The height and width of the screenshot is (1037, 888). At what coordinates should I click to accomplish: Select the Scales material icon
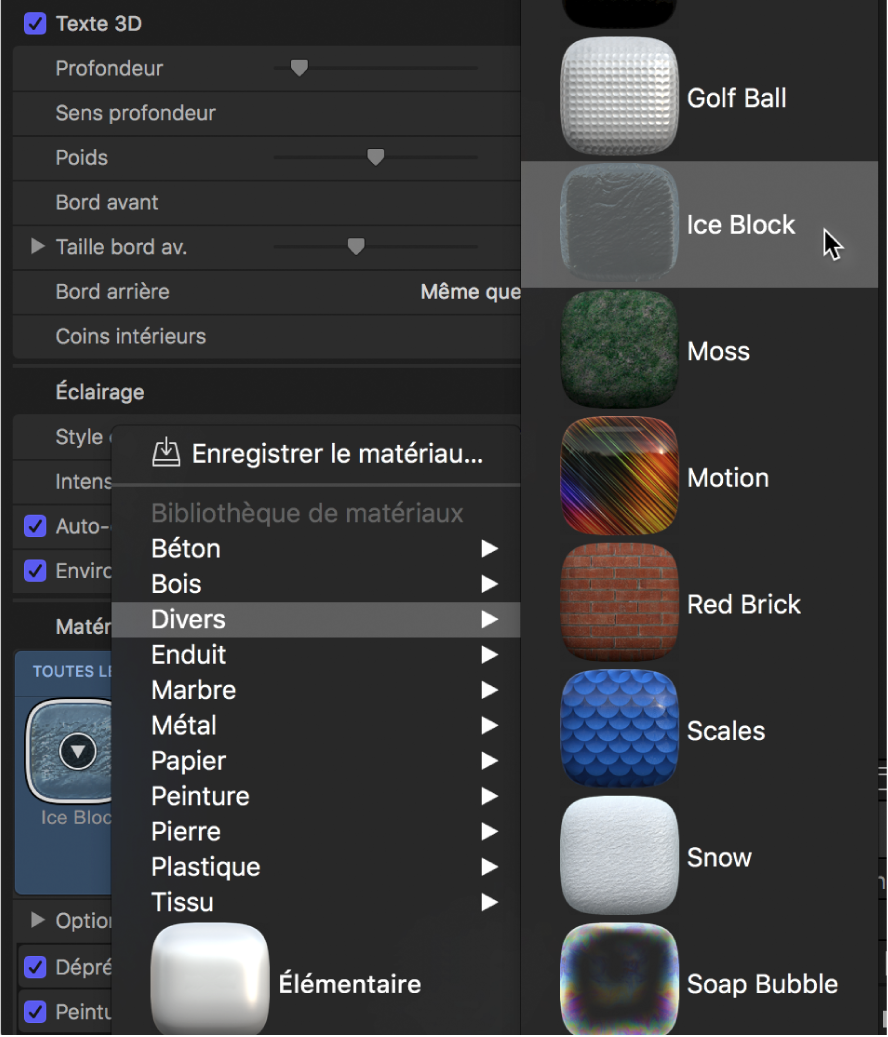coord(620,730)
